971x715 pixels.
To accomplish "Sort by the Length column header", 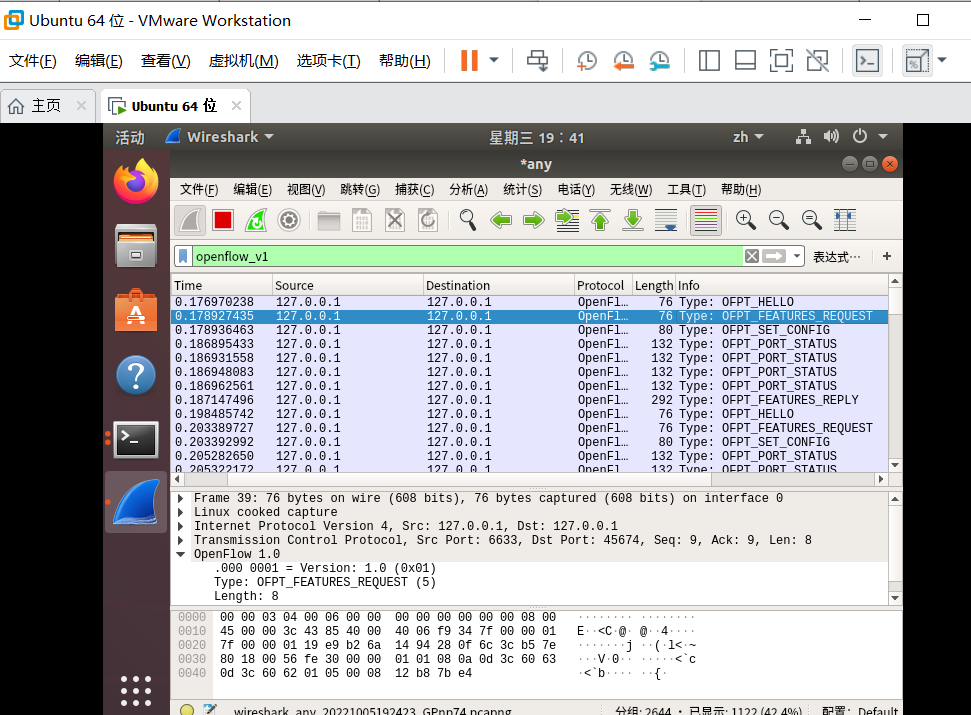I will click(653, 285).
